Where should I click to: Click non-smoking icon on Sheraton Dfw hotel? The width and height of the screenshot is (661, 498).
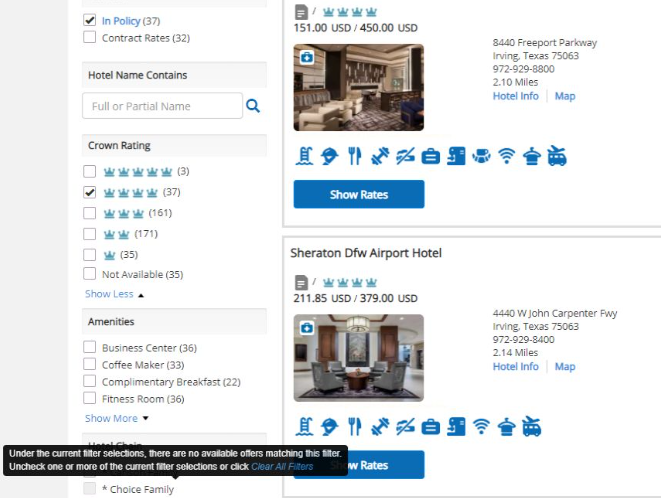tap(405, 426)
